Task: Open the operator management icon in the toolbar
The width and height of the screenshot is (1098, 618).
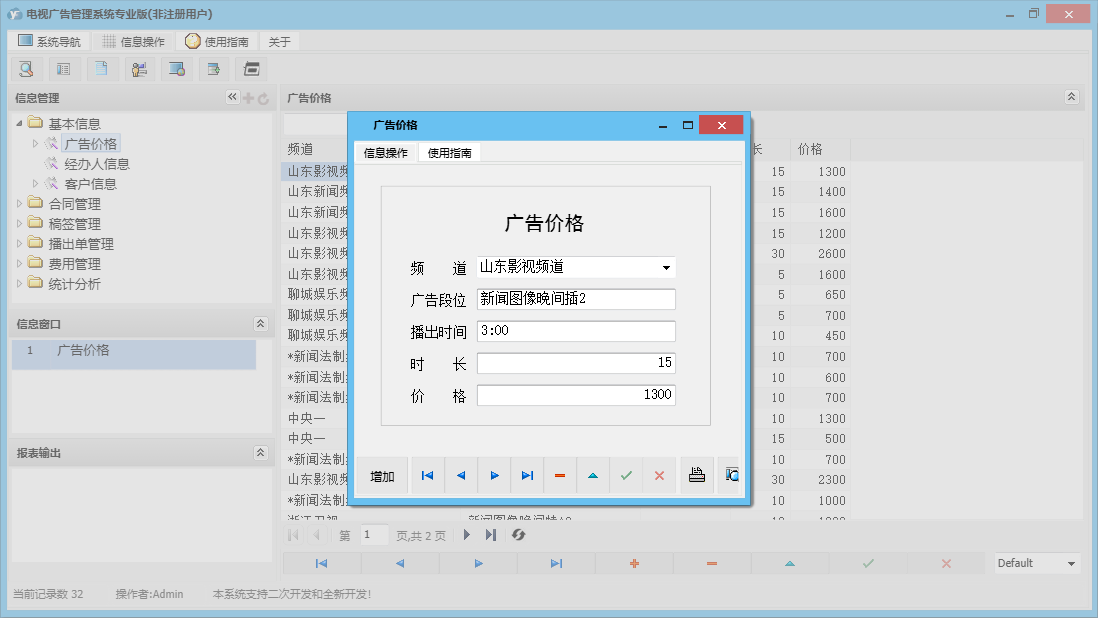Action: 139,68
